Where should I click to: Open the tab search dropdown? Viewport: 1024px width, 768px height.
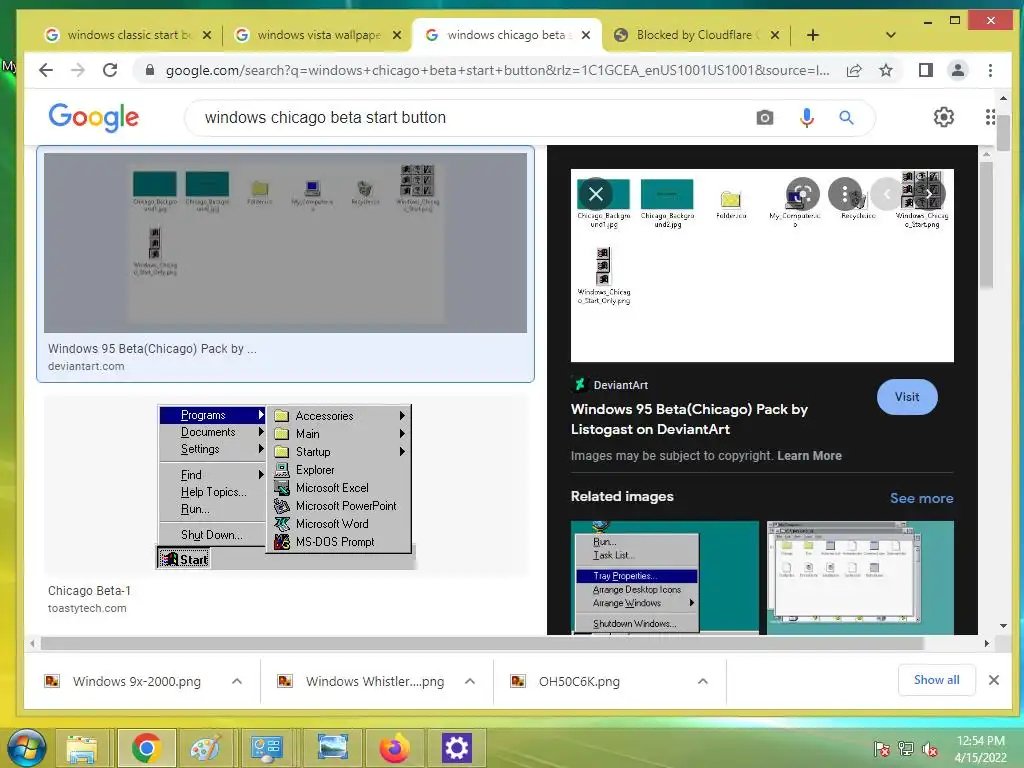(x=891, y=35)
